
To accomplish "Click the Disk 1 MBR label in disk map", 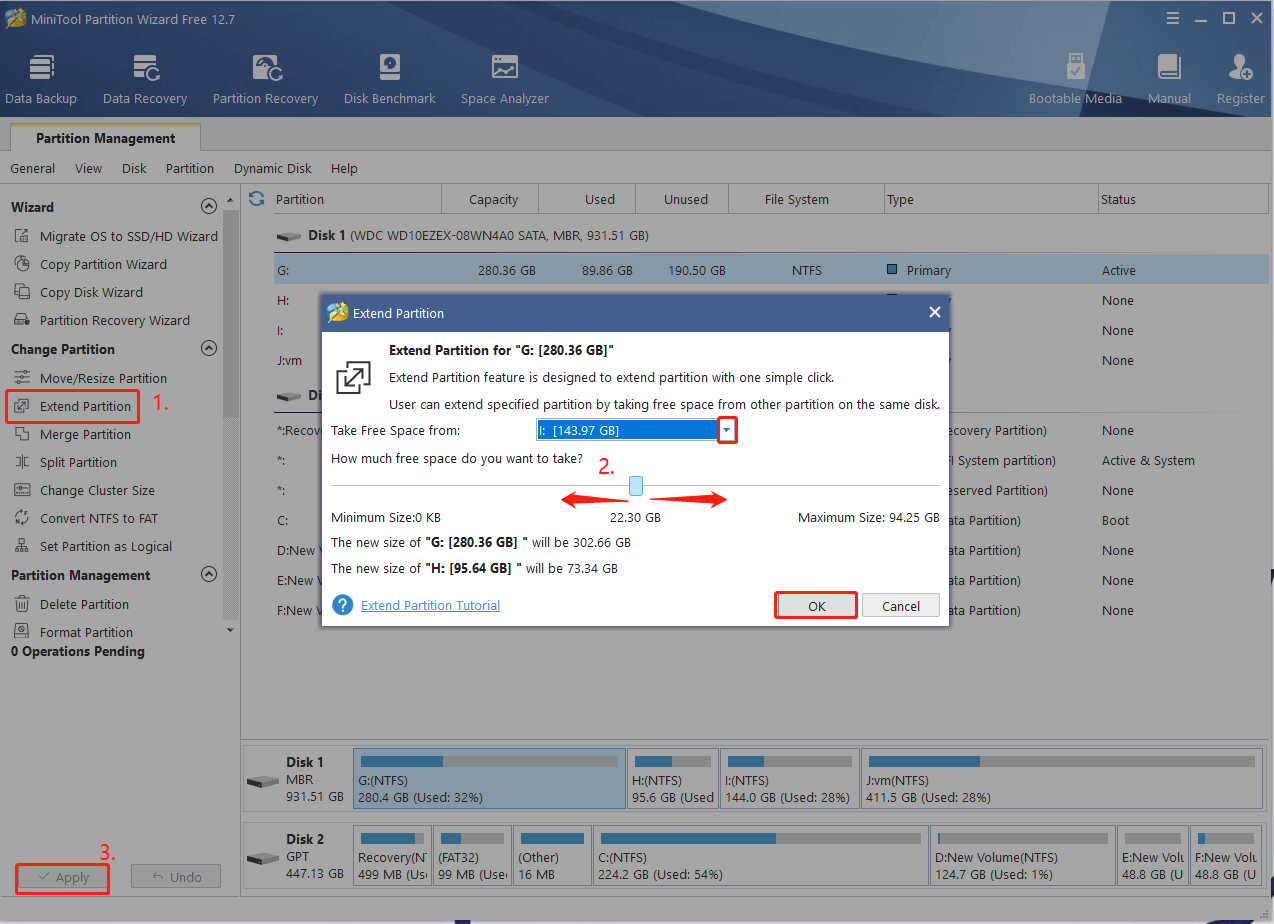I will pos(297,779).
